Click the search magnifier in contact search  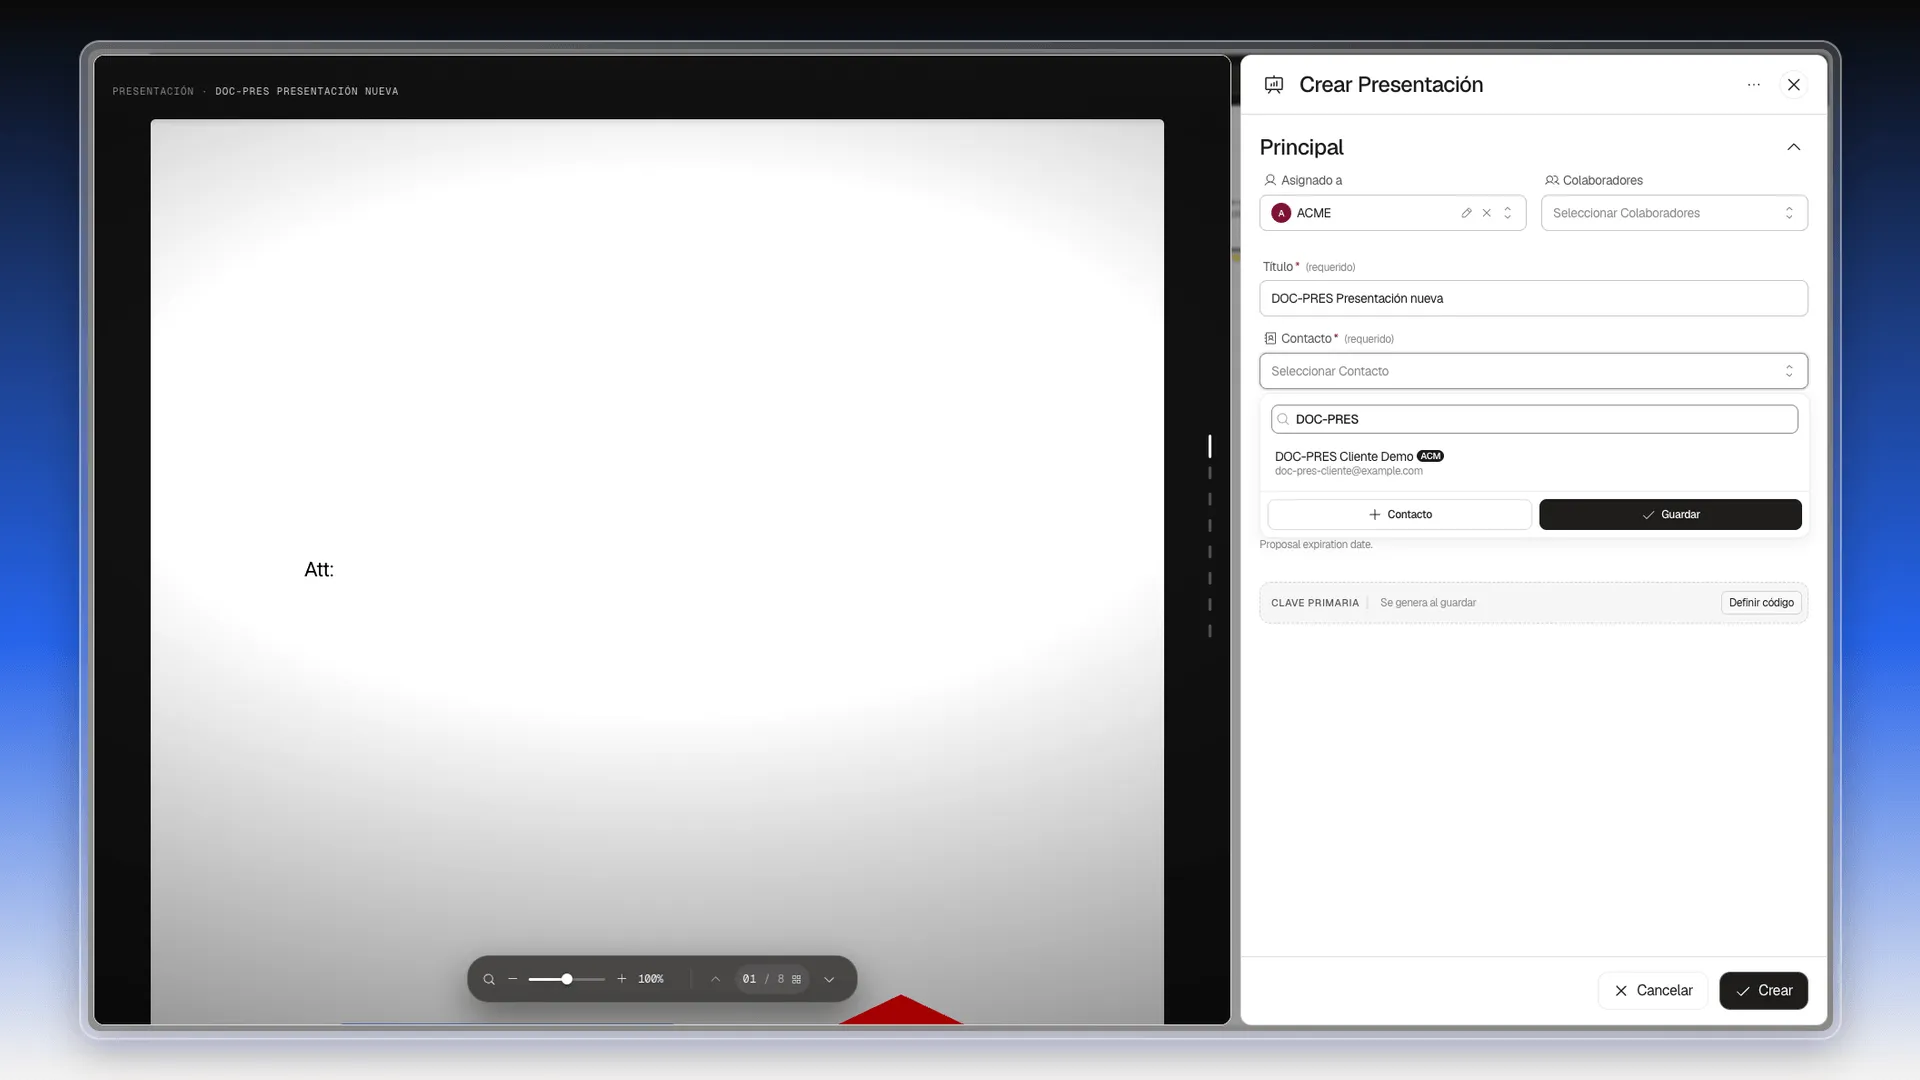pos(1283,419)
